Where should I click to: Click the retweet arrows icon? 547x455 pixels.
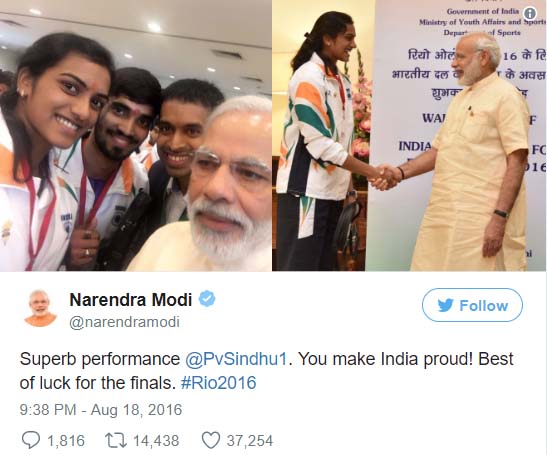click(x=116, y=440)
